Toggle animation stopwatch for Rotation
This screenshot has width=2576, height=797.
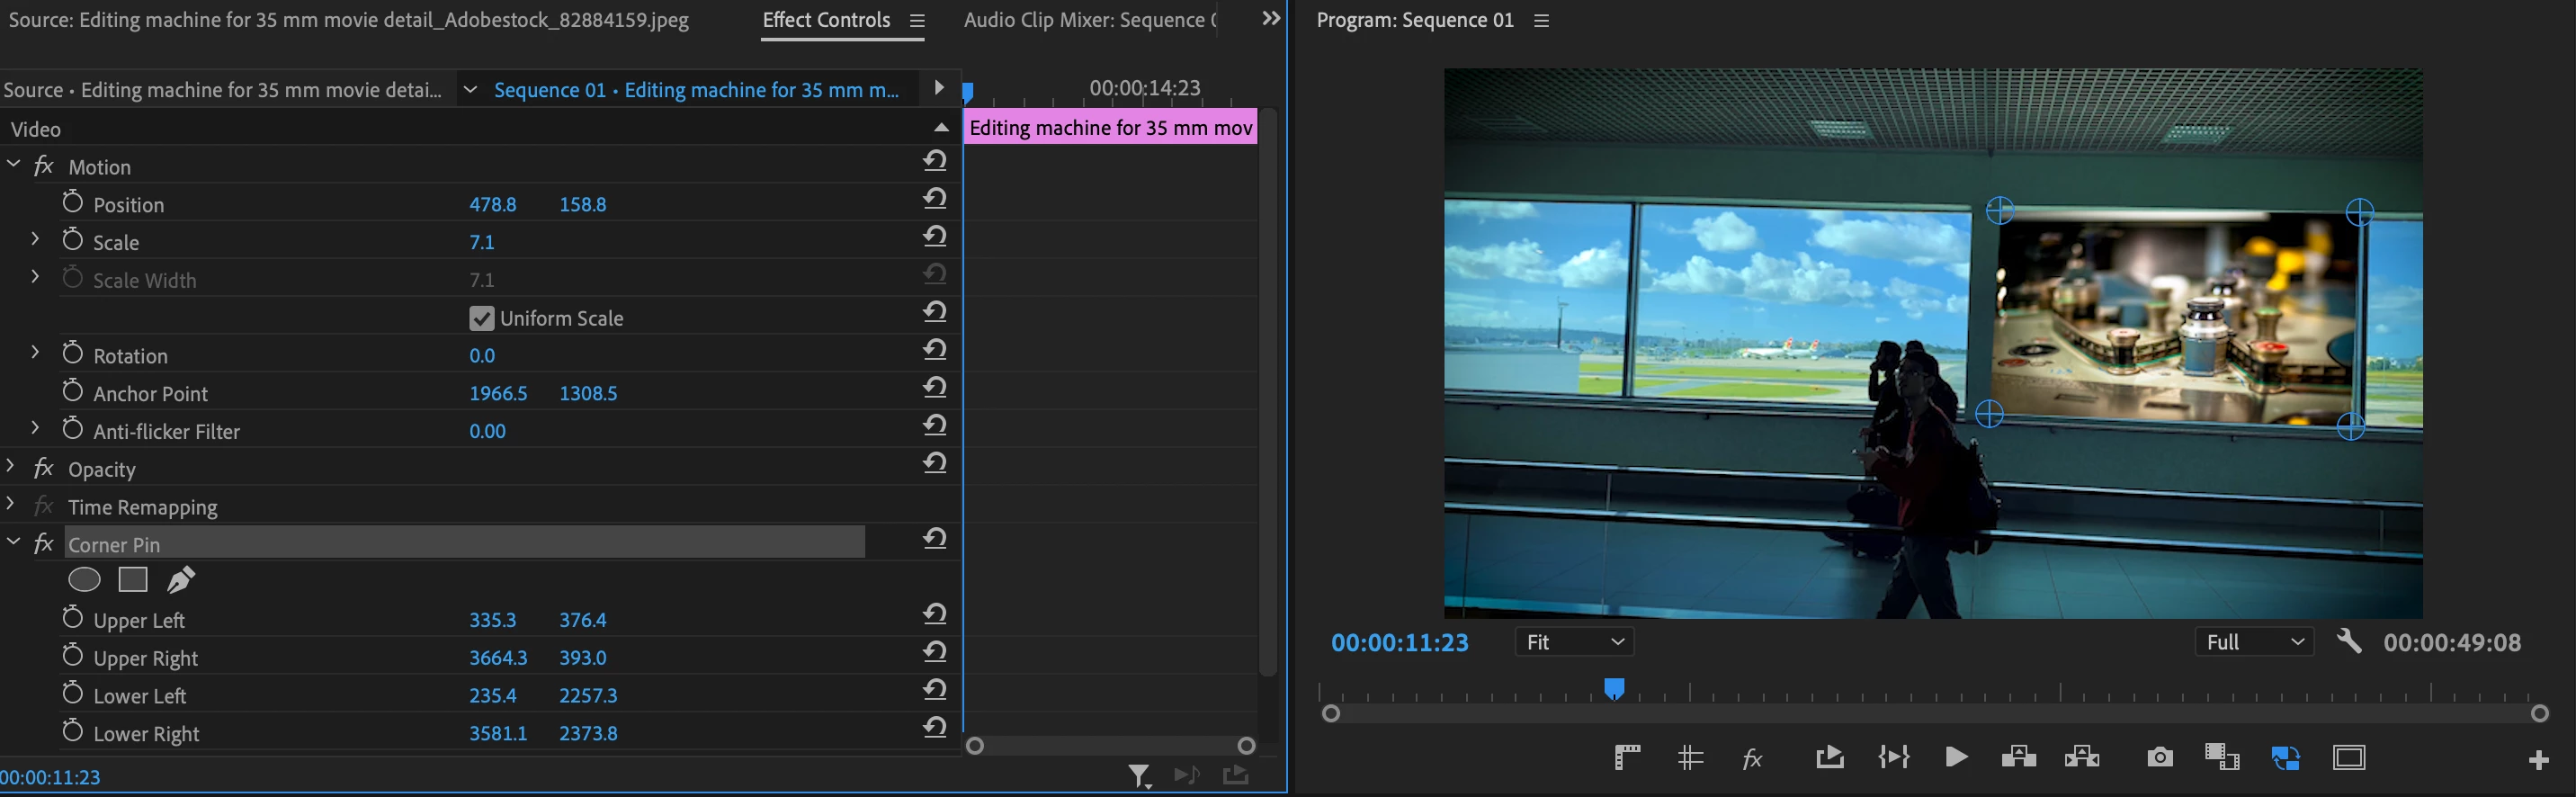pyautogui.click(x=72, y=353)
